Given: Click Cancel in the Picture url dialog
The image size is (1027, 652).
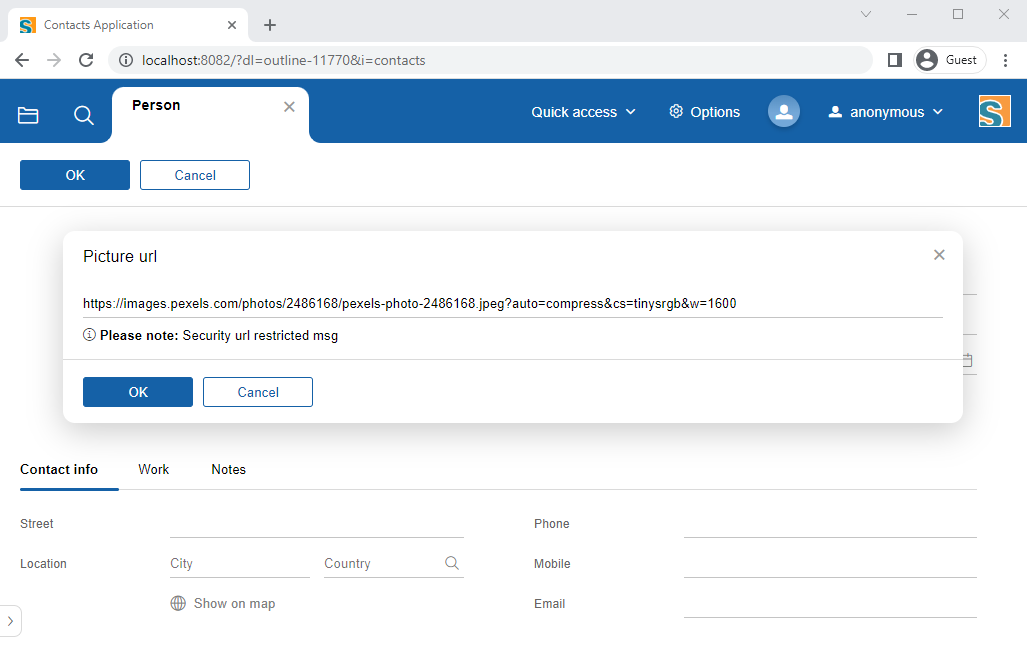Looking at the screenshot, I should [258, 392].
